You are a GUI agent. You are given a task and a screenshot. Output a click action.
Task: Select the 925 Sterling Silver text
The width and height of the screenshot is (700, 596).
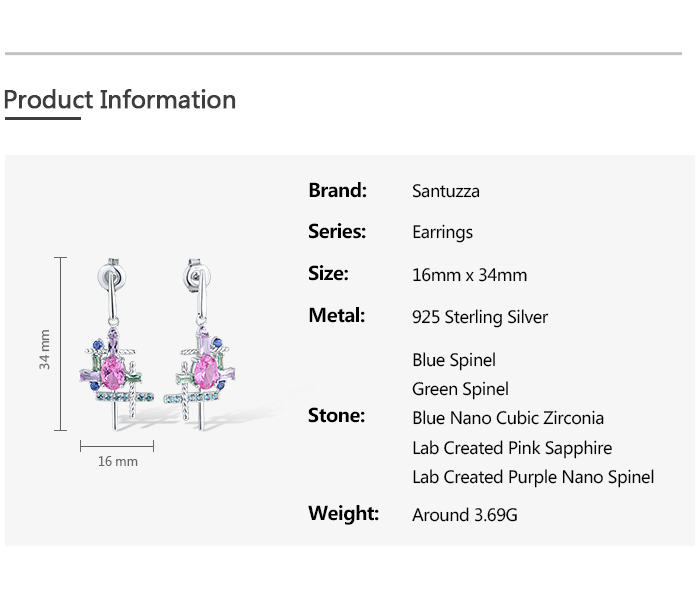click(x=480, y=317)
